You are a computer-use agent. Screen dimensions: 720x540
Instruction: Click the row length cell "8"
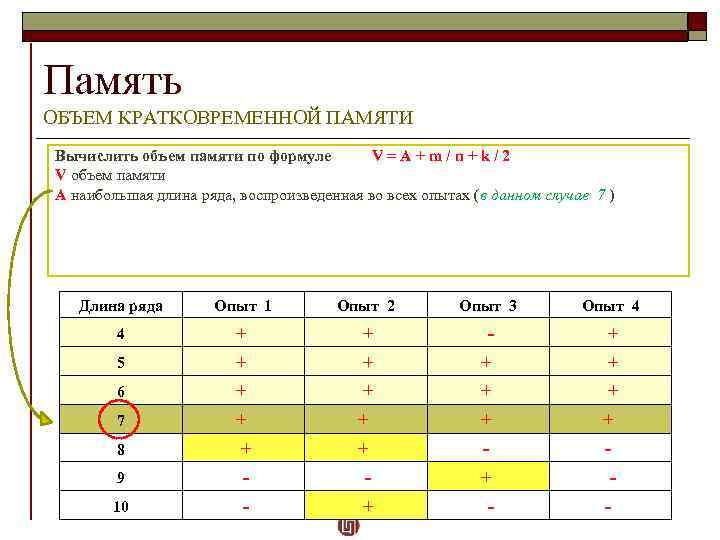(121, 449)
